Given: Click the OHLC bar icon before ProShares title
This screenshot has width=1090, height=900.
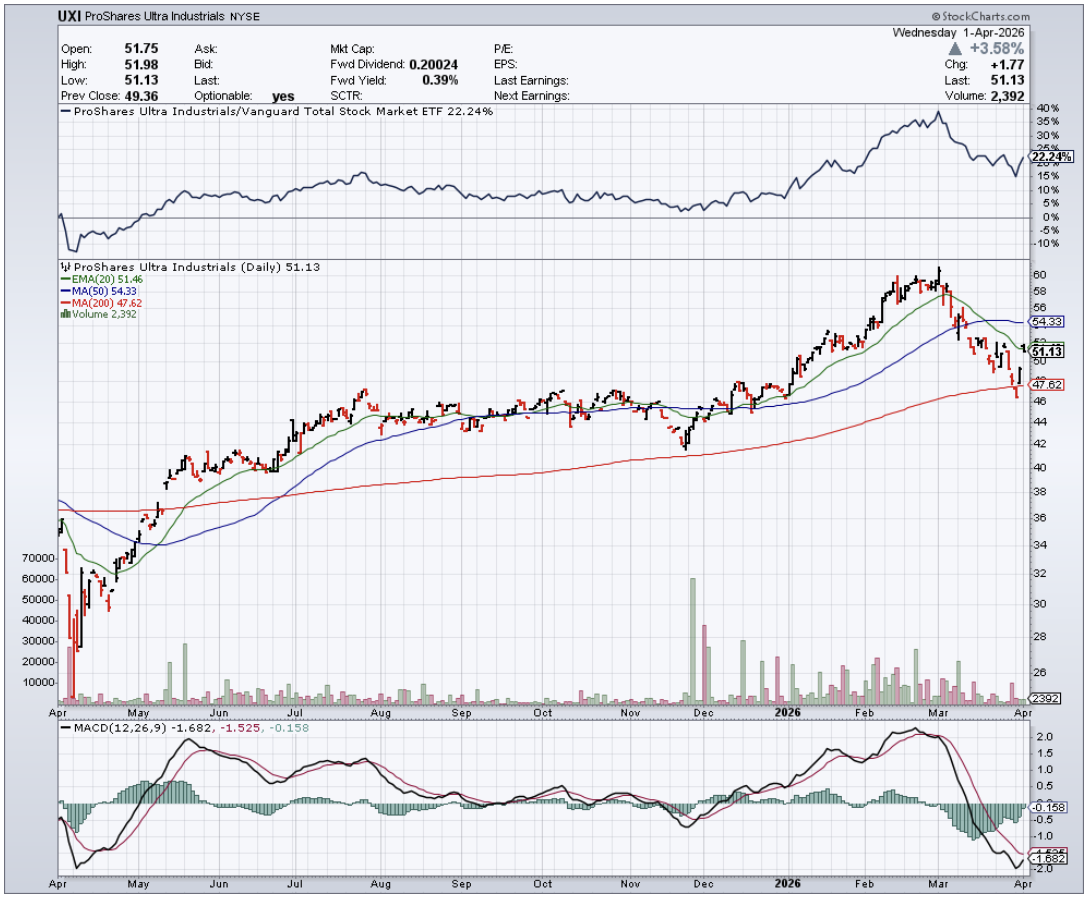Looking at the screenshot, I should coord(66,267).
